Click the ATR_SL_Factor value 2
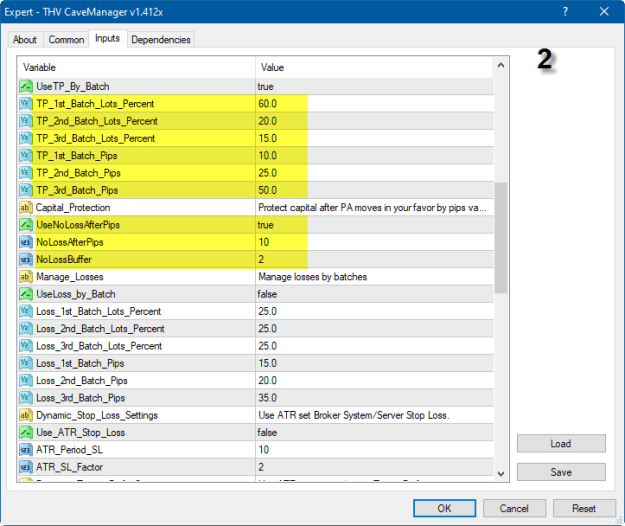Image resolution: width=625 pixels, height=526 pixels. pos(261,467)
